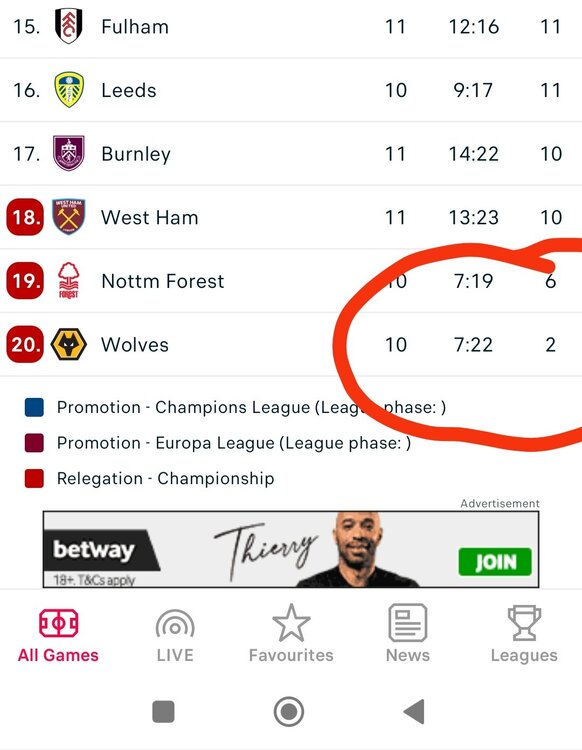Select the Wolves team row name
Viewport: 582px width, 750px height.
(135, 345)
